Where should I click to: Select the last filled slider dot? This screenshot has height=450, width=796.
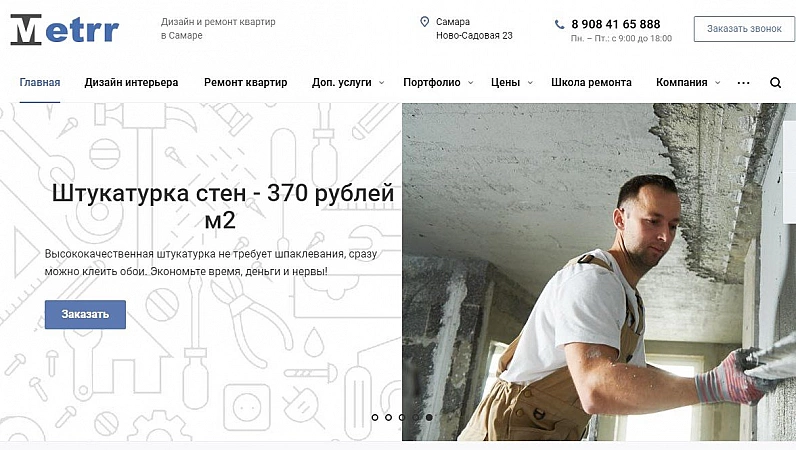(x=429, y=417)
